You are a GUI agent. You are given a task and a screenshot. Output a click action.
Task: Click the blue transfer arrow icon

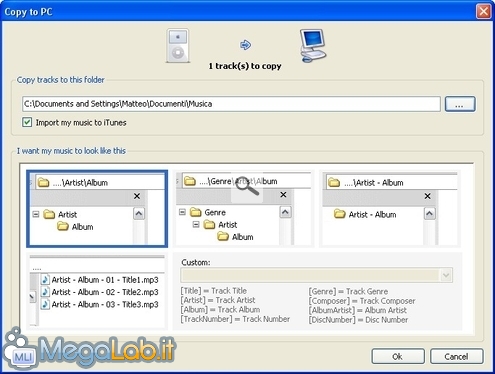click(245, 44)
